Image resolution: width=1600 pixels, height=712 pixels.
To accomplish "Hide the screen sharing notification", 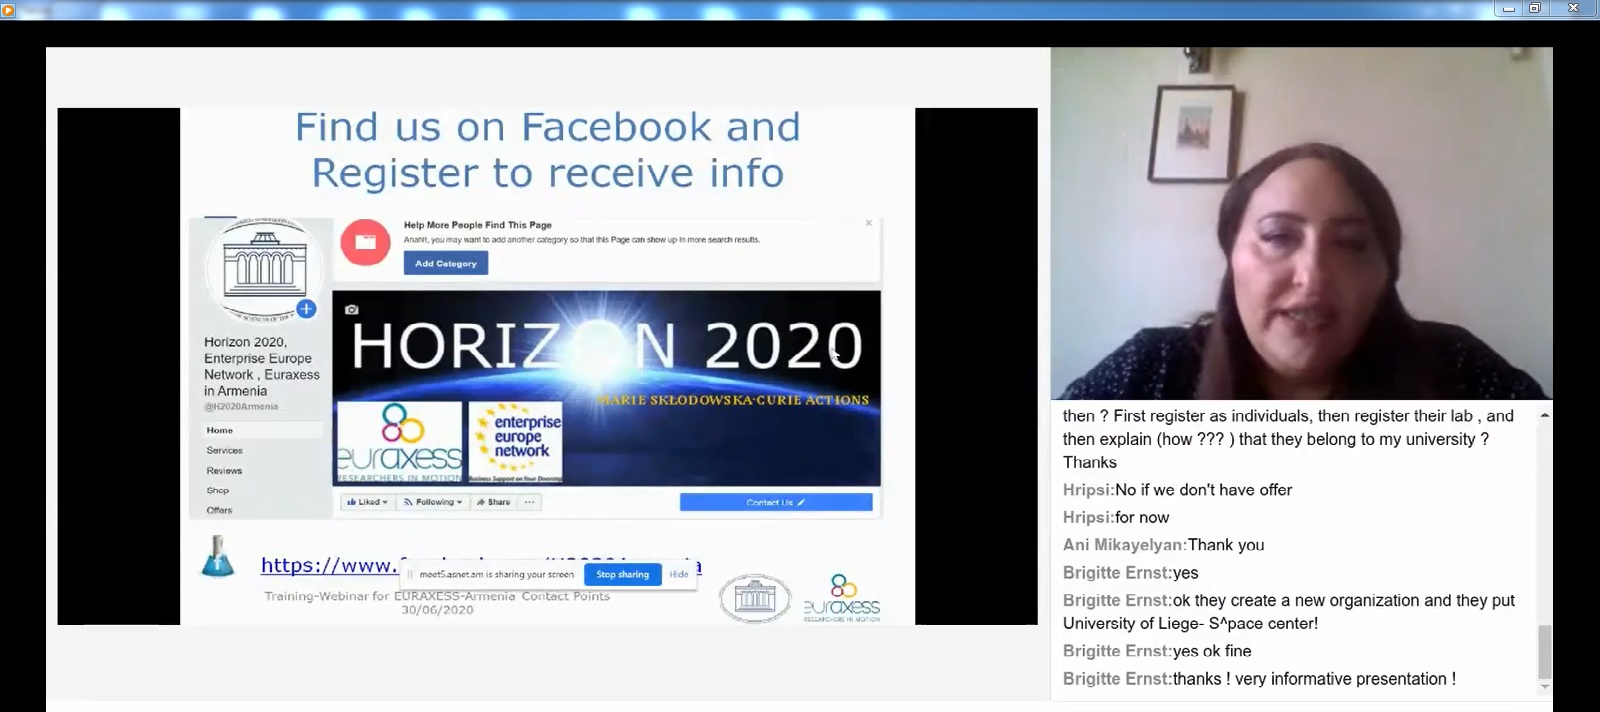I will point(679,574).
